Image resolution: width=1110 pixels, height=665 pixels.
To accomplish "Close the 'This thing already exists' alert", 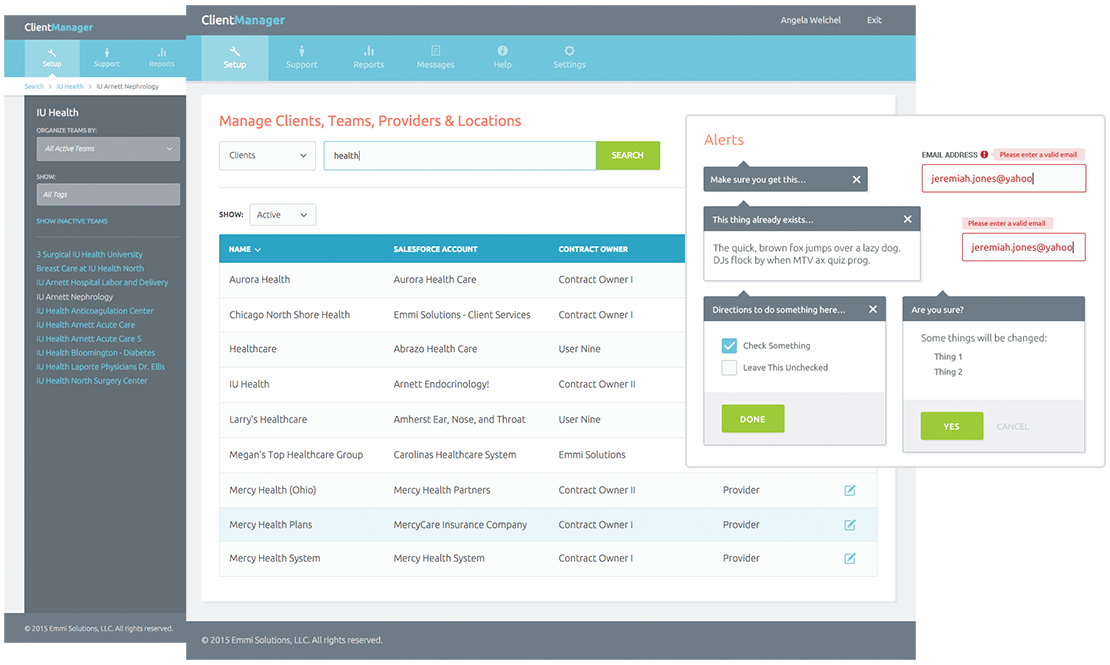I will click(x=907, y=220).
